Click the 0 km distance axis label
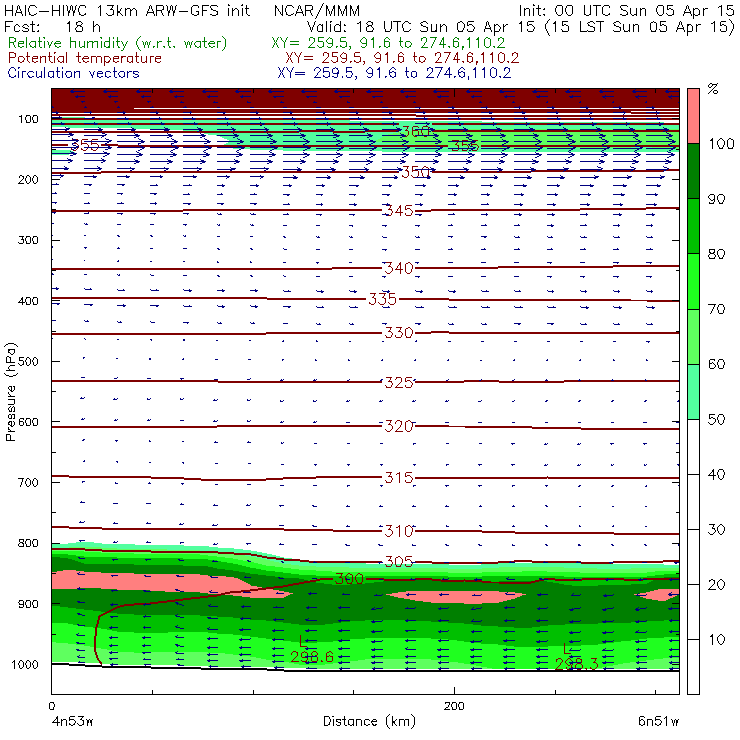The image size is (740, 740). pos(52,706)
